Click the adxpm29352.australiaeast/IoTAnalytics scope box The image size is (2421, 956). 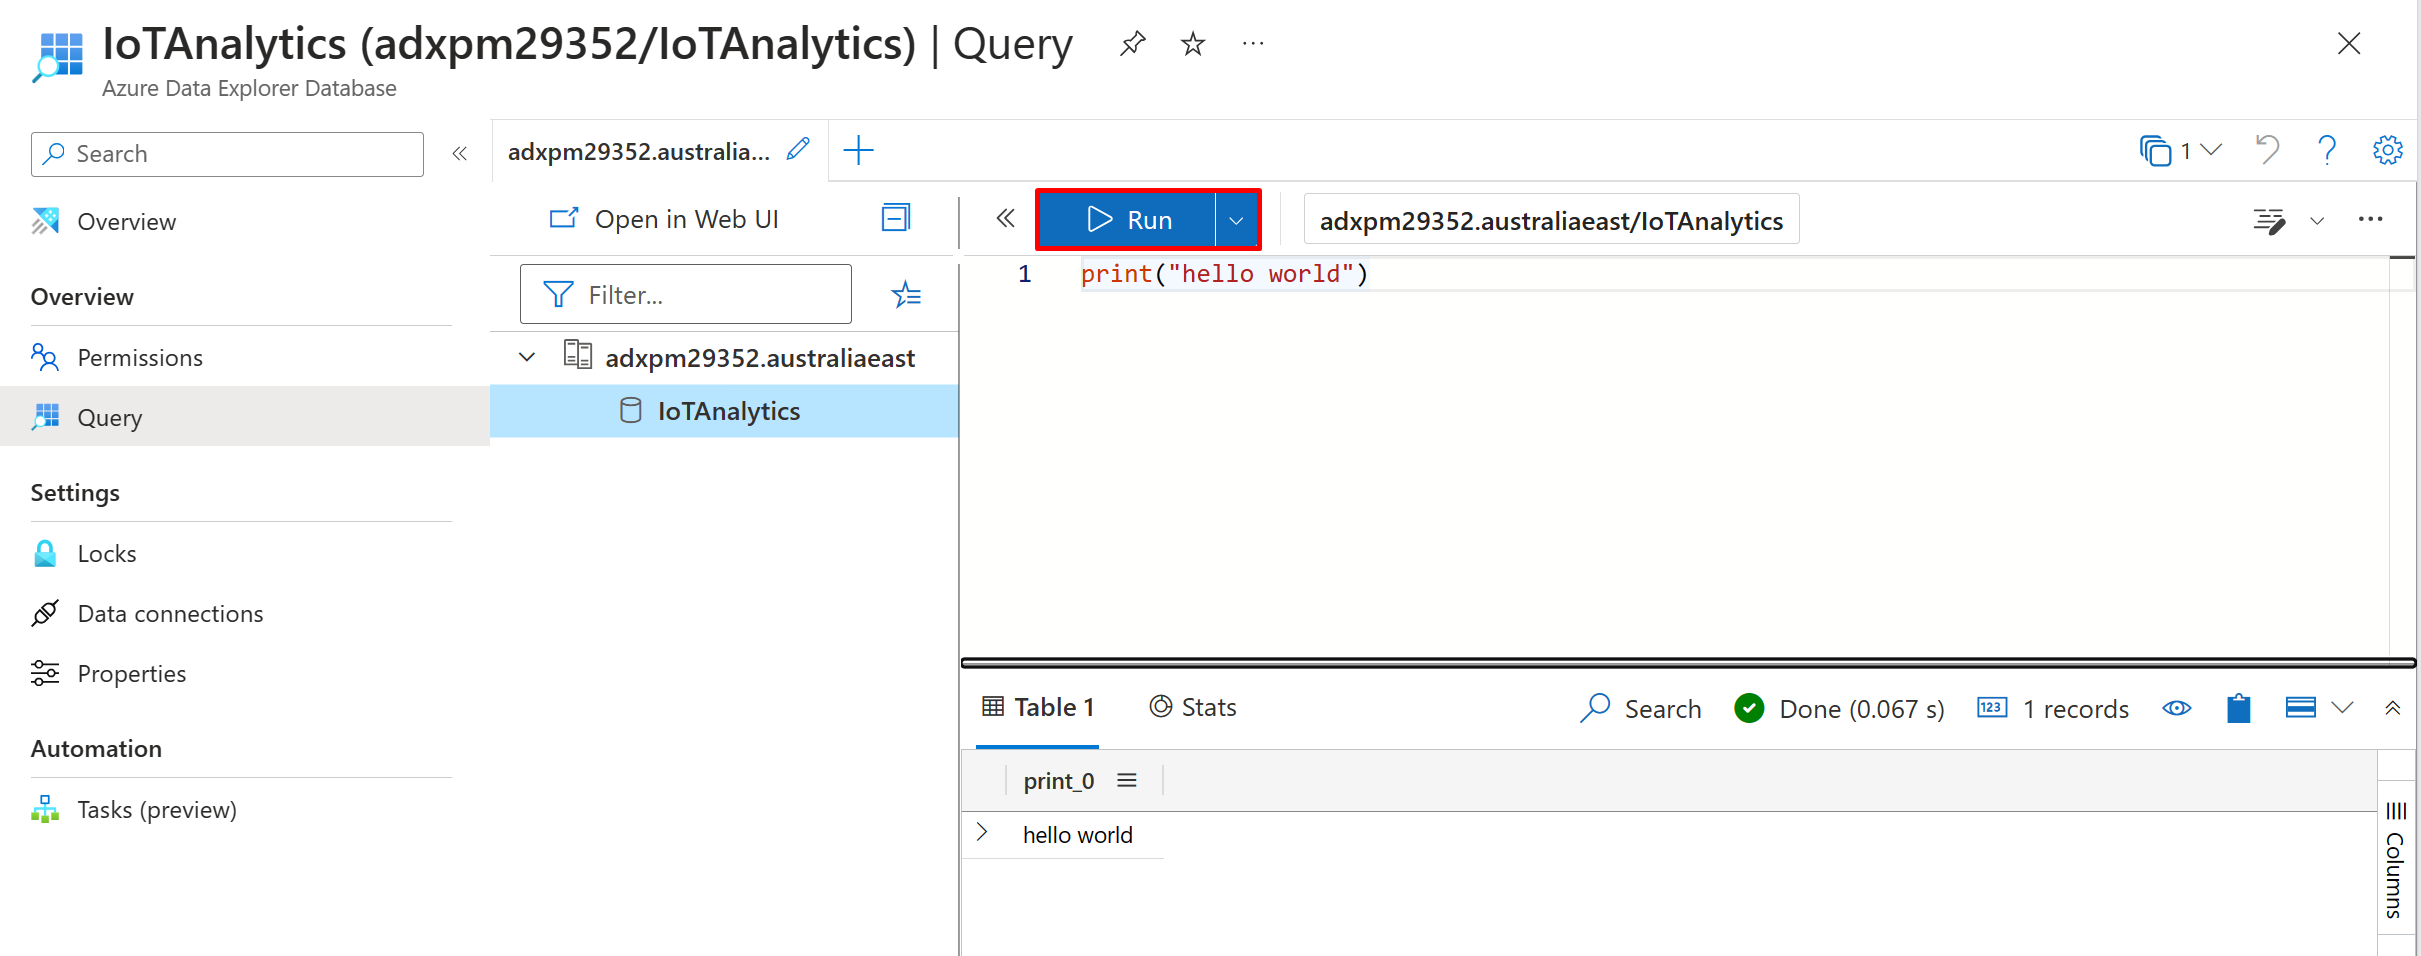(1551, 220)
